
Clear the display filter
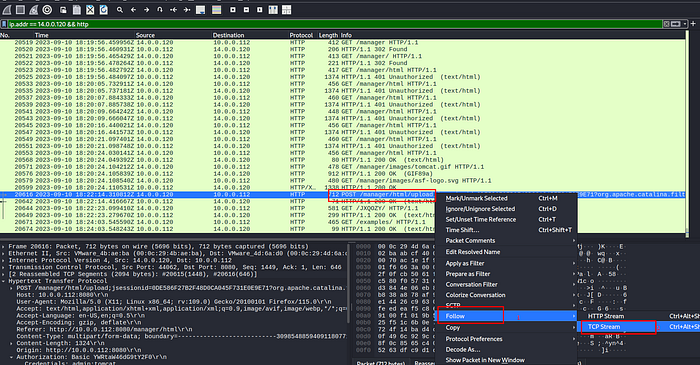click(x=666, y=24)
